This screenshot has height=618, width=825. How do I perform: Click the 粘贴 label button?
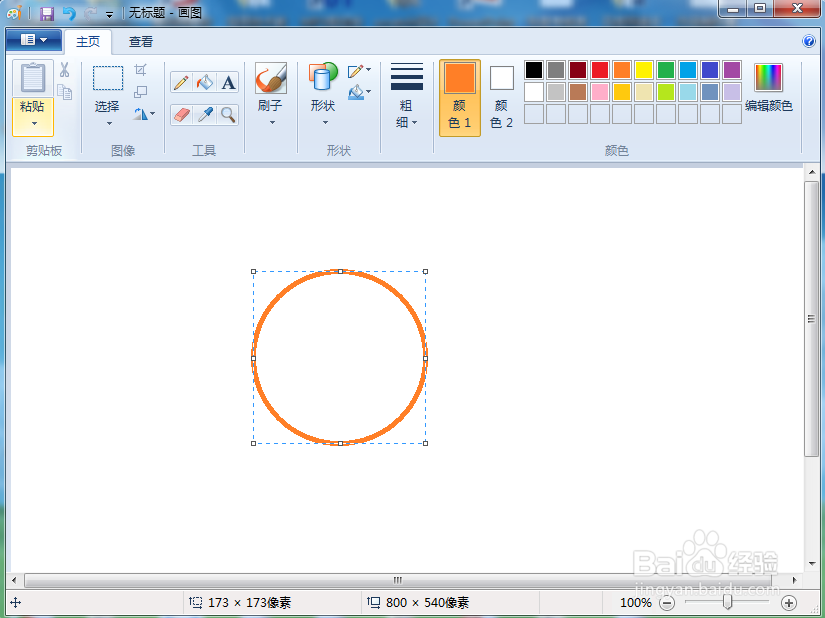[x=32, y=106]
